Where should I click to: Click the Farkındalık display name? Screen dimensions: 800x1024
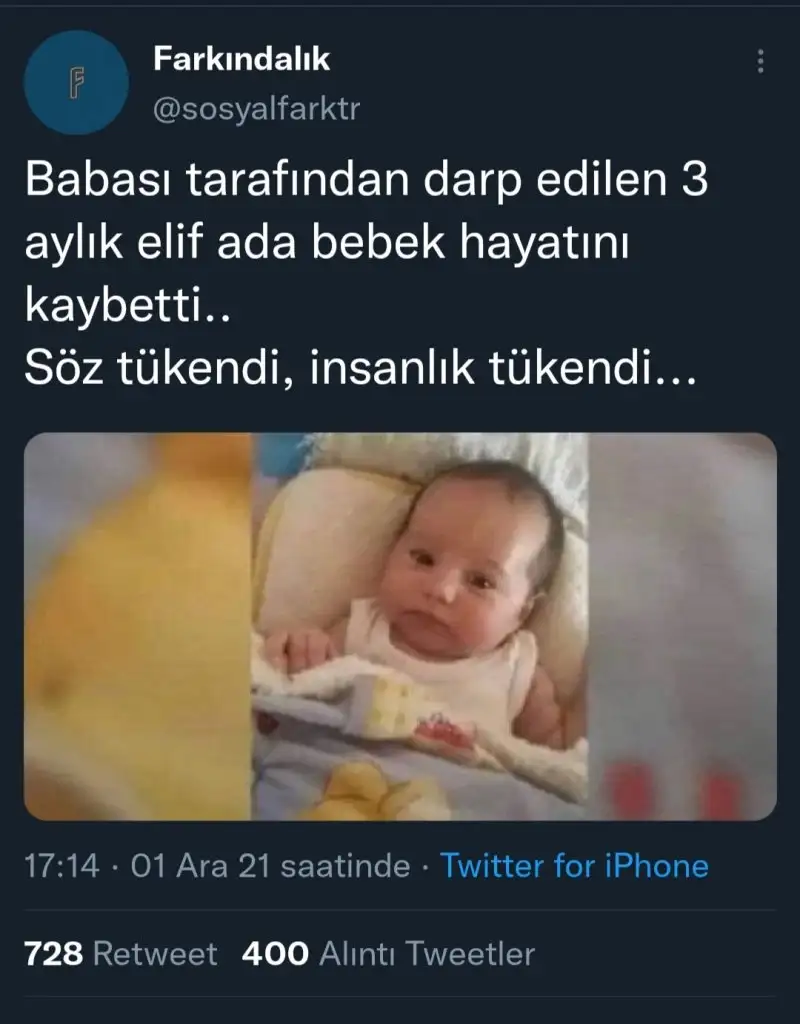pos(242,59)
